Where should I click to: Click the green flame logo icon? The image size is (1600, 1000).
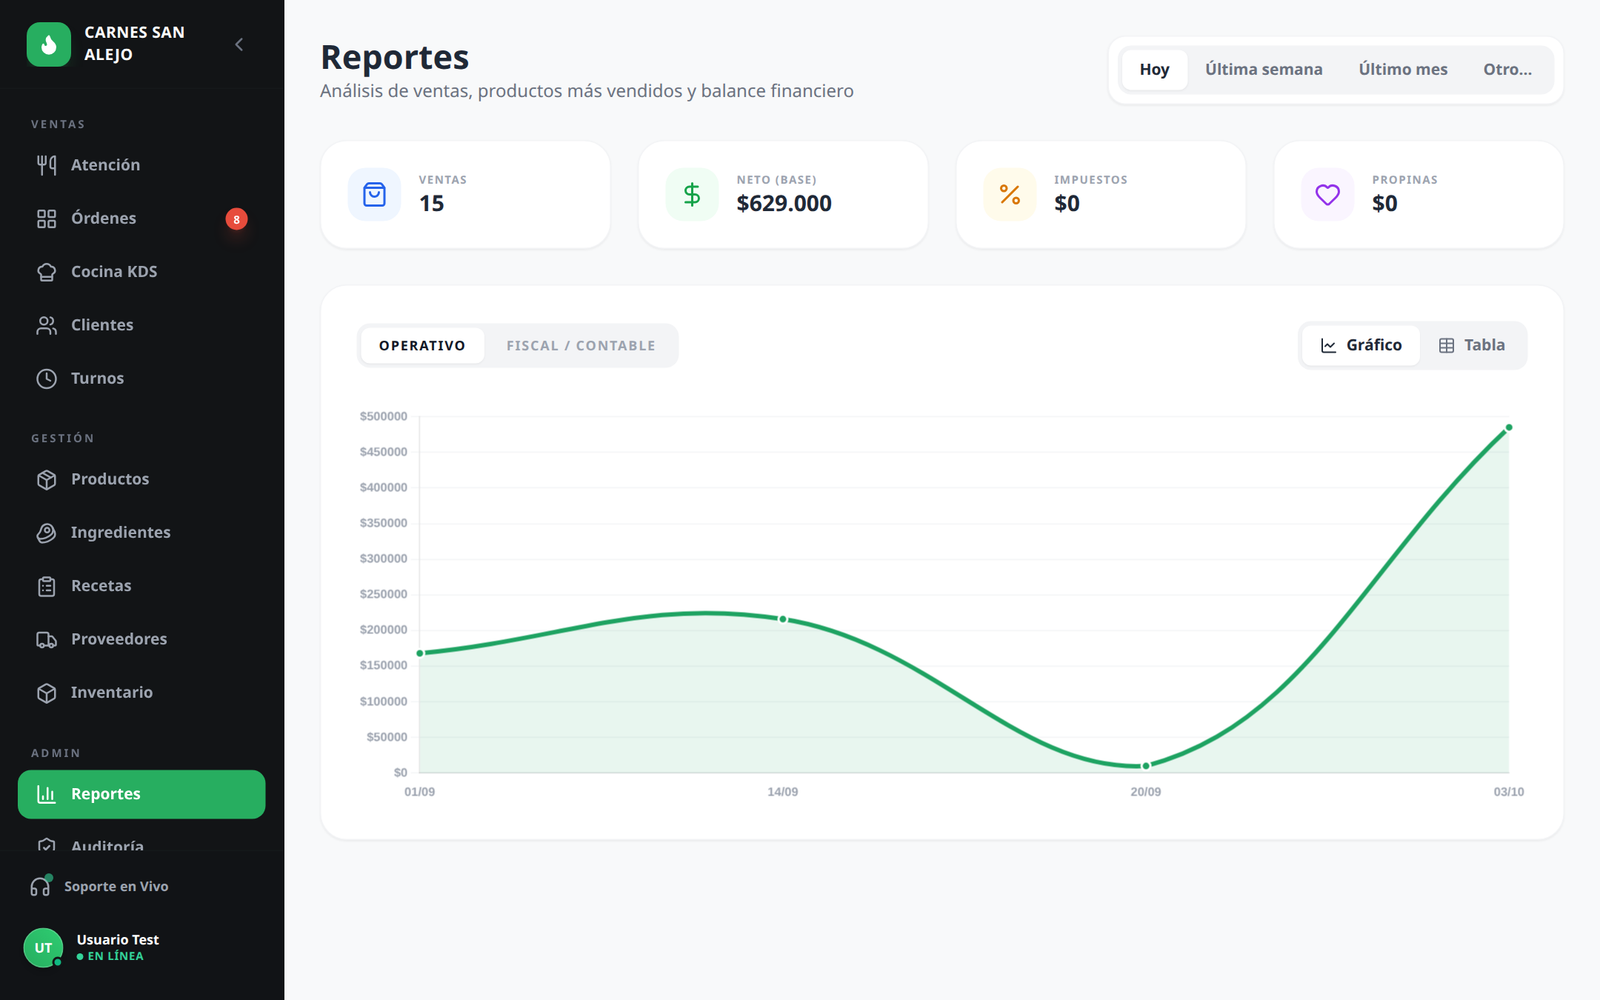point(49,44)
